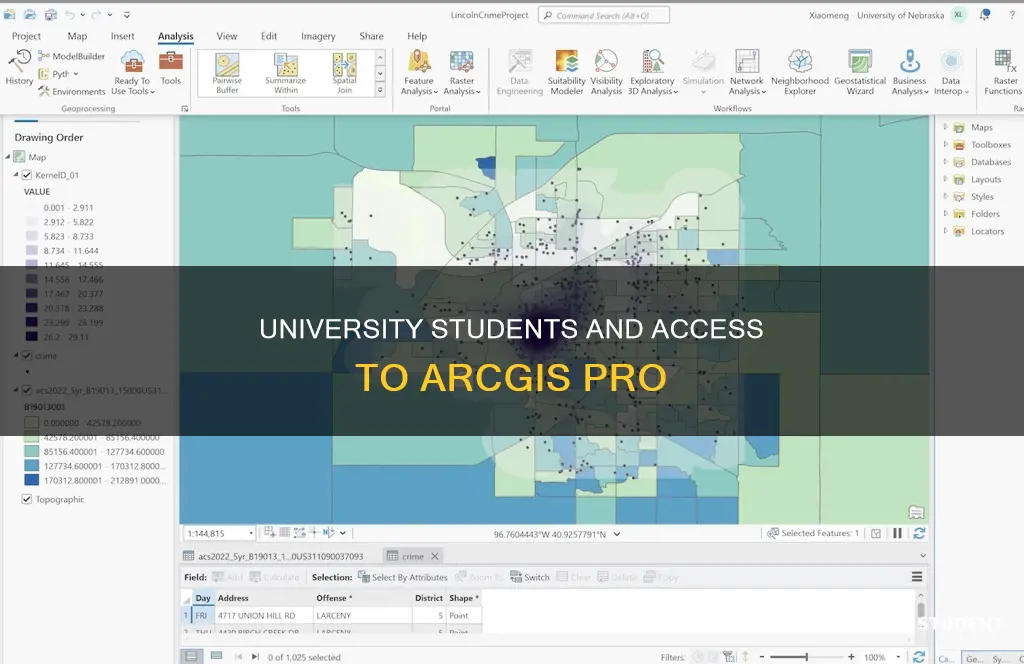Switch to the Share ribbon tab
The width and height of the screenshot is (1024, 664).
(371, 36)
